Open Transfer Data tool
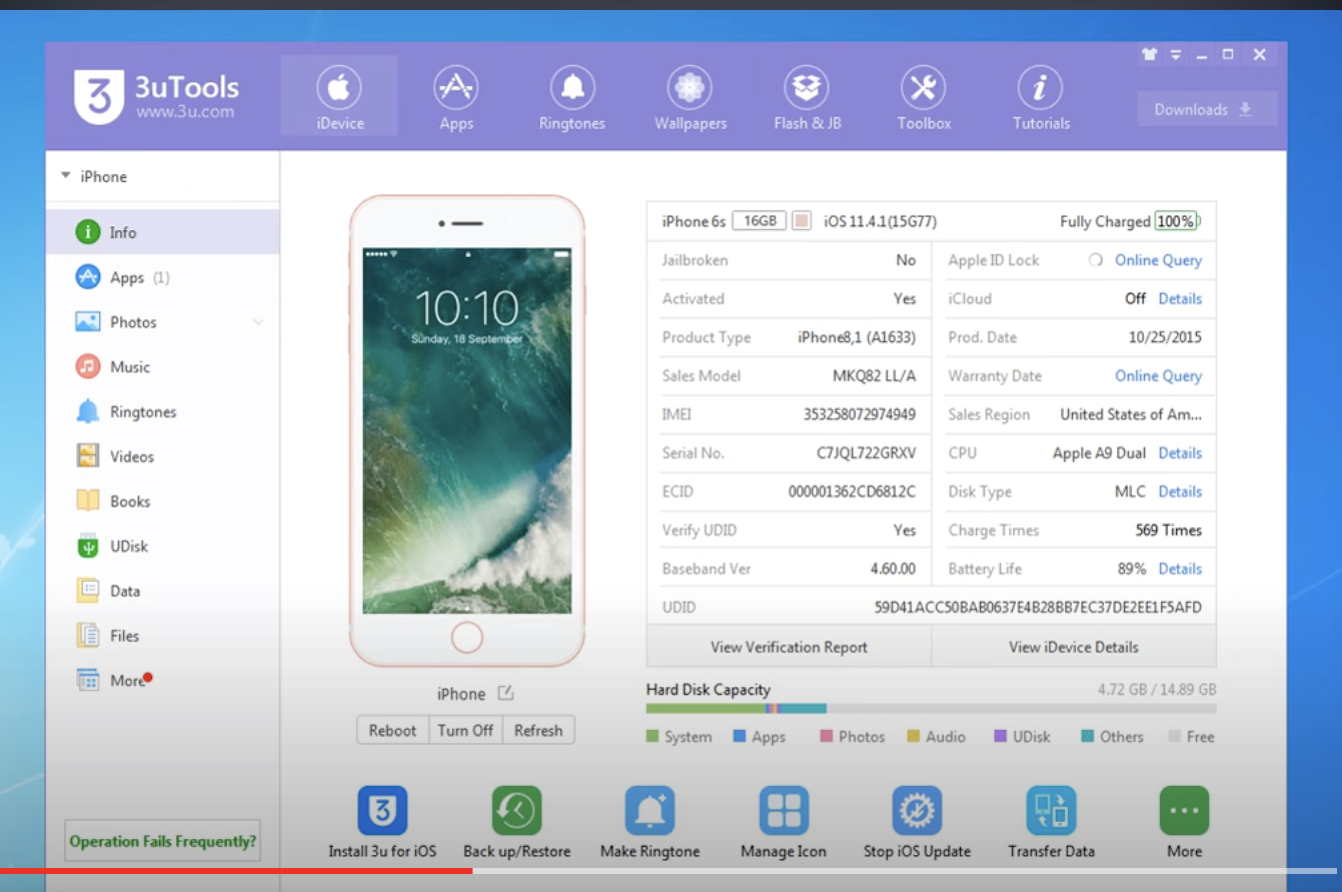Viewport: 1342px width, 892px height. [x=1051, y=822]
